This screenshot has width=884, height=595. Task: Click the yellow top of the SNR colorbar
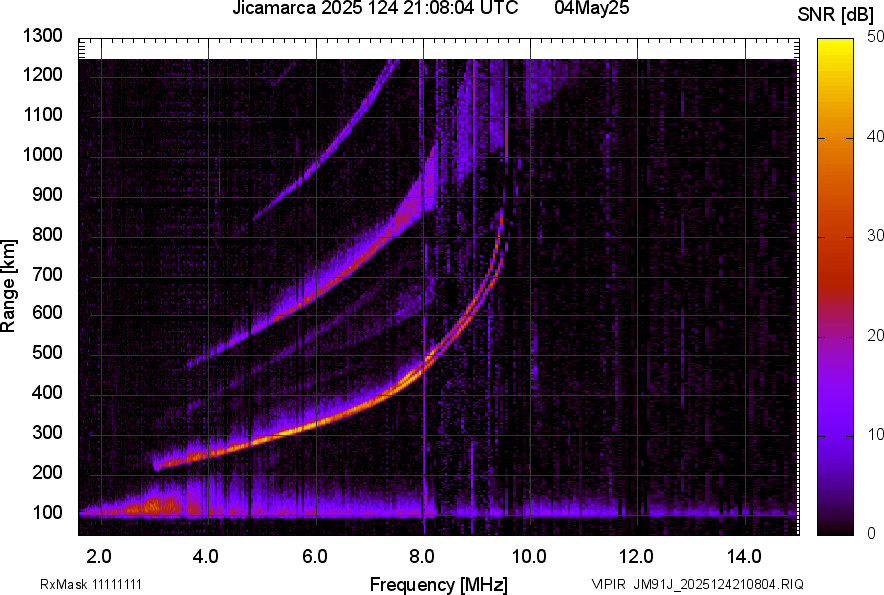pos(836,48)
